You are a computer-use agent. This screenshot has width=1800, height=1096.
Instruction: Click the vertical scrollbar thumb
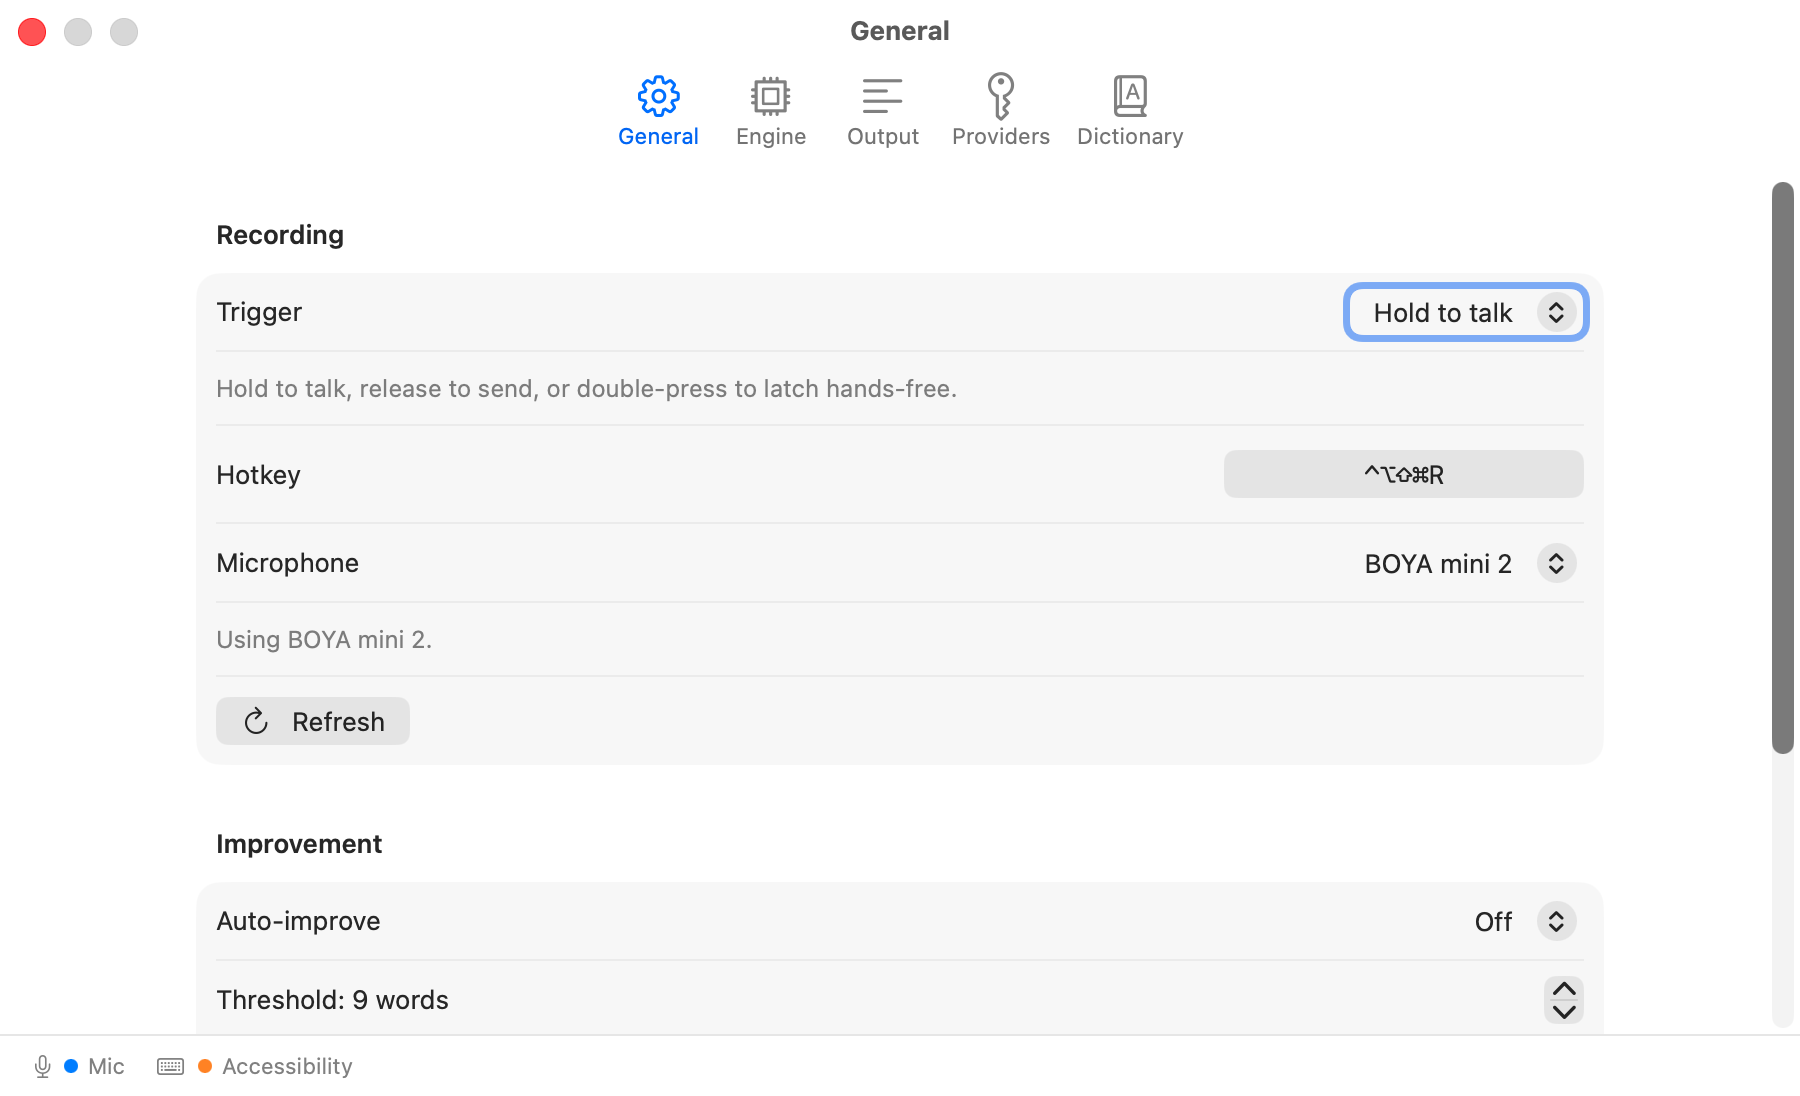tap(1783, 468)
